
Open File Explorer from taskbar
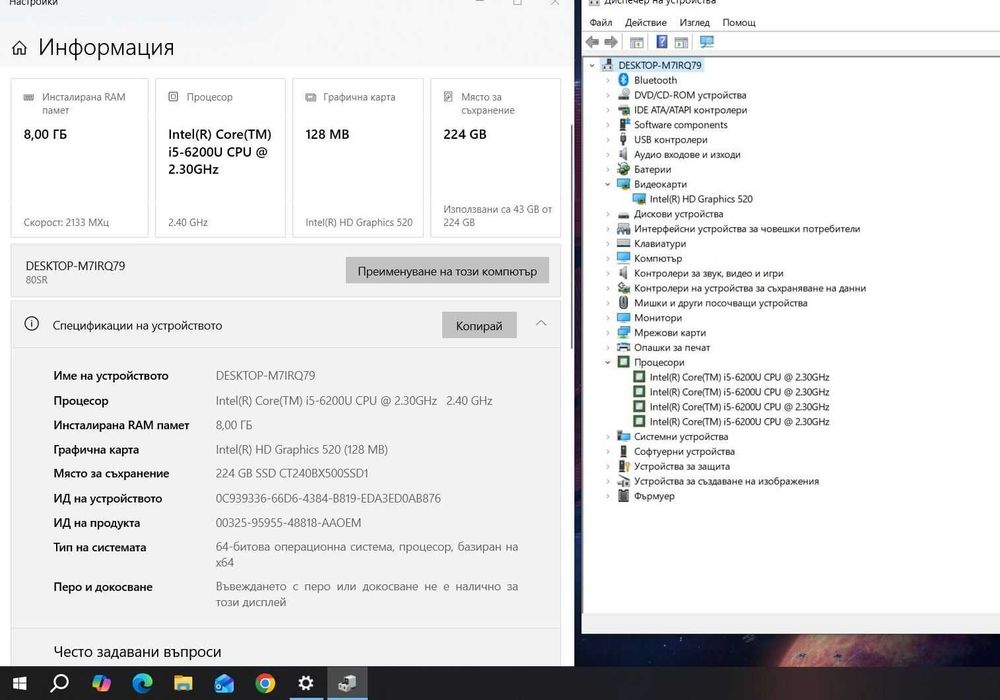(183, 683)
